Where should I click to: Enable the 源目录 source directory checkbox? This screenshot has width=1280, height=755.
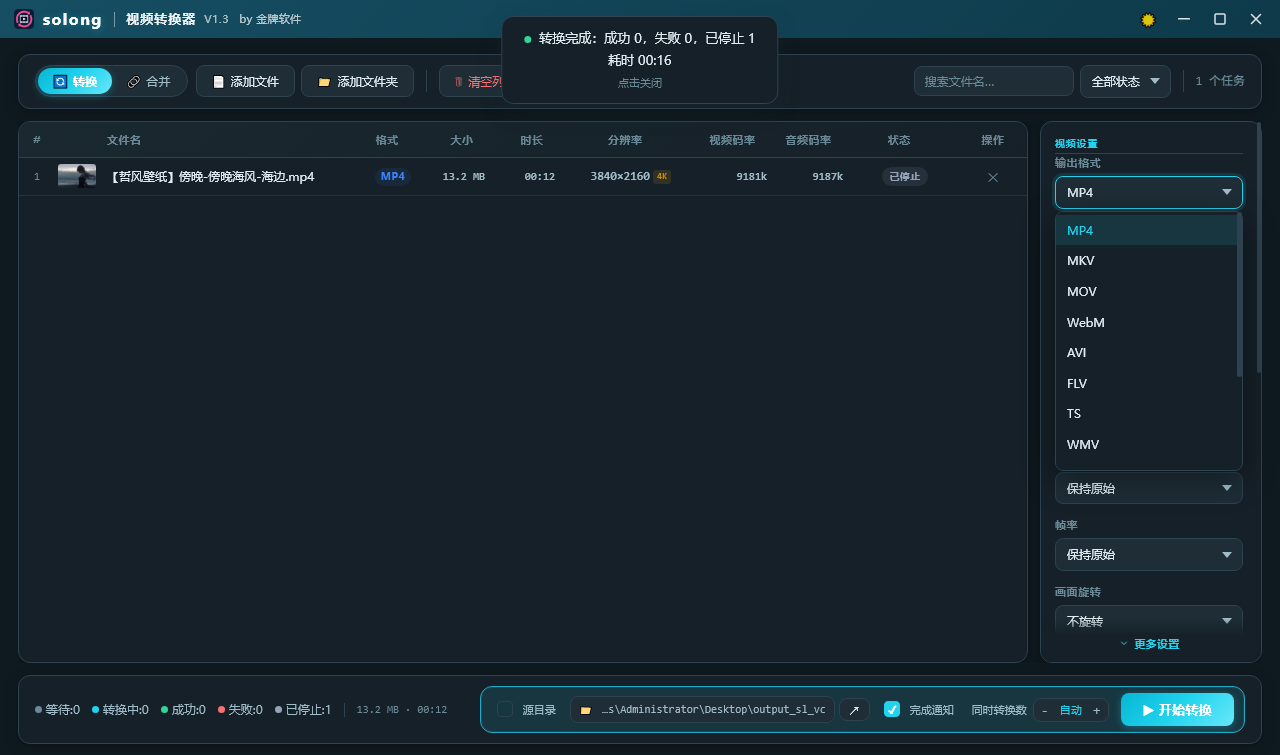click(505, 709)
